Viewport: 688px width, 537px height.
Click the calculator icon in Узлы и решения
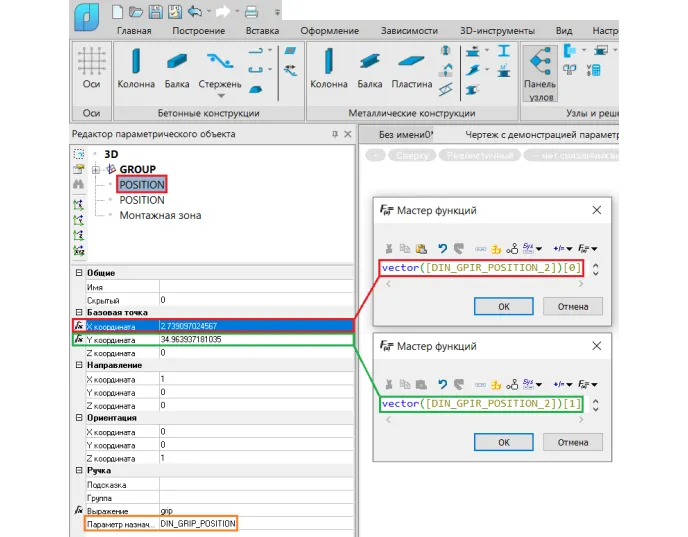(594, 70)
